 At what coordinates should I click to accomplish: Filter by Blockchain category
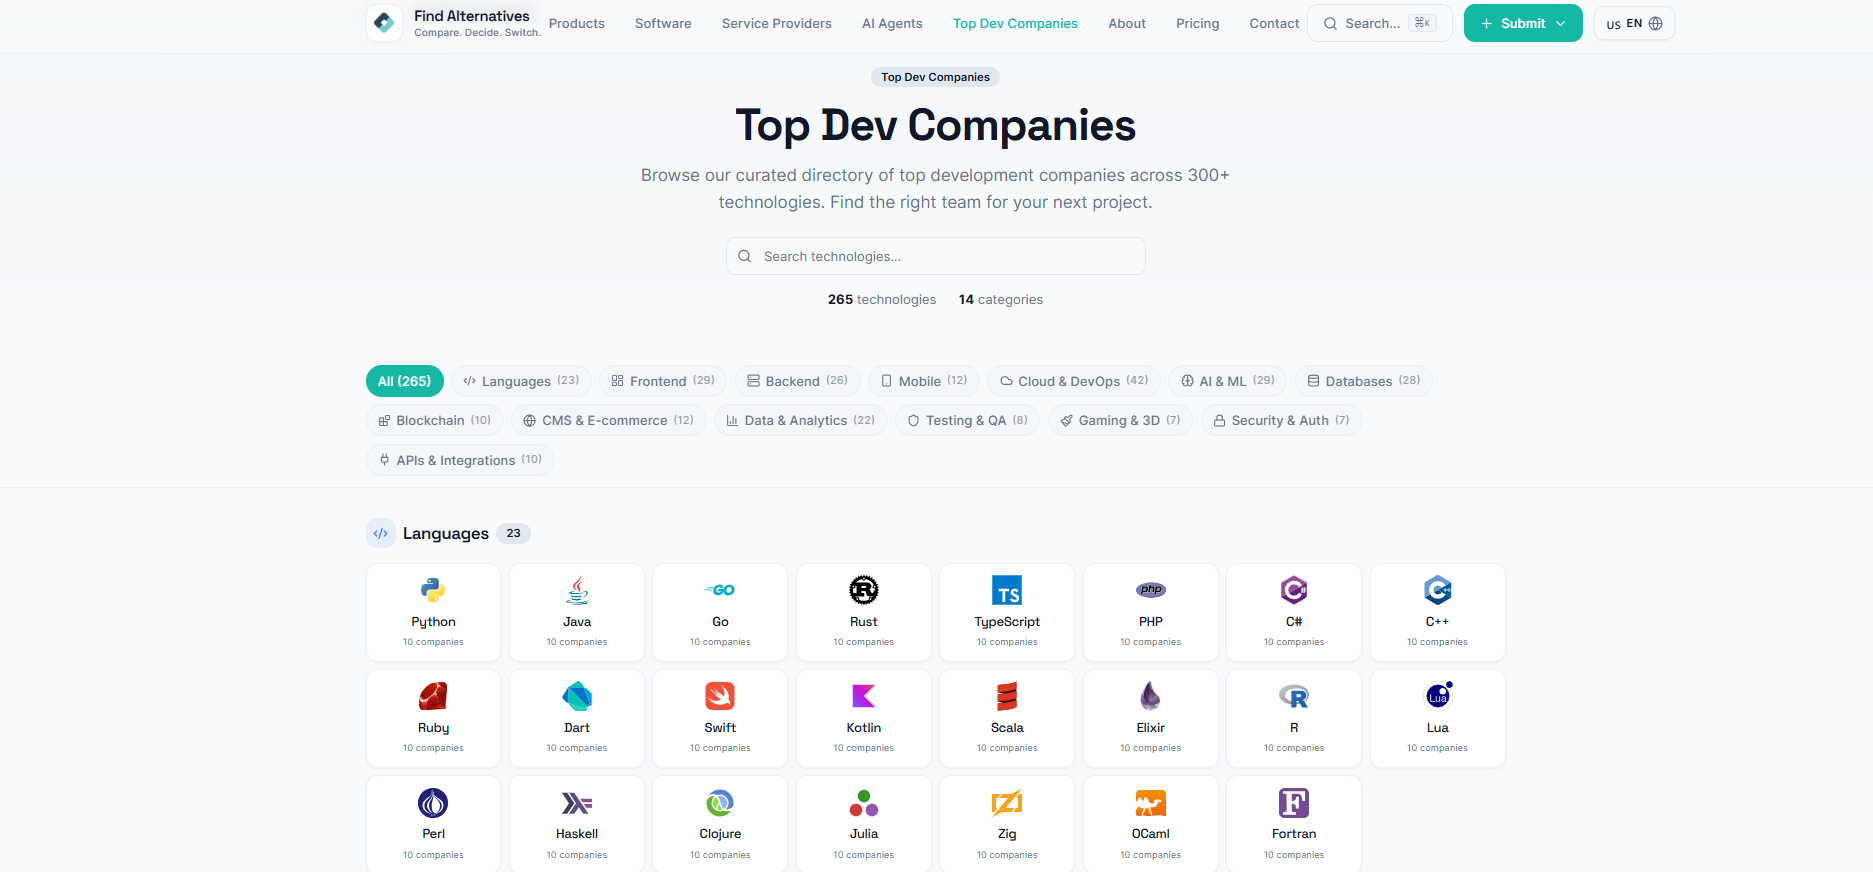coord(435,420)
